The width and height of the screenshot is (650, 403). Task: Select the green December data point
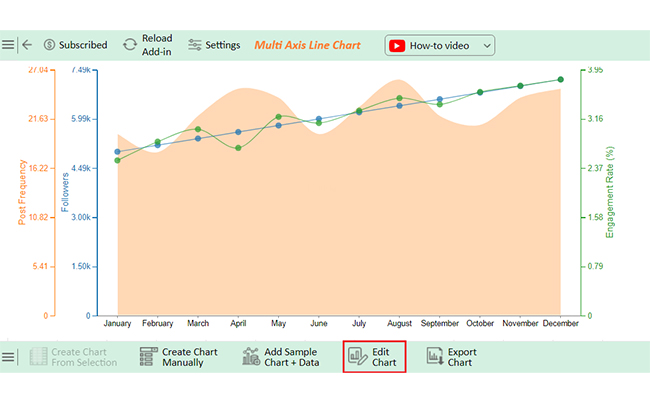click(560, 80)
